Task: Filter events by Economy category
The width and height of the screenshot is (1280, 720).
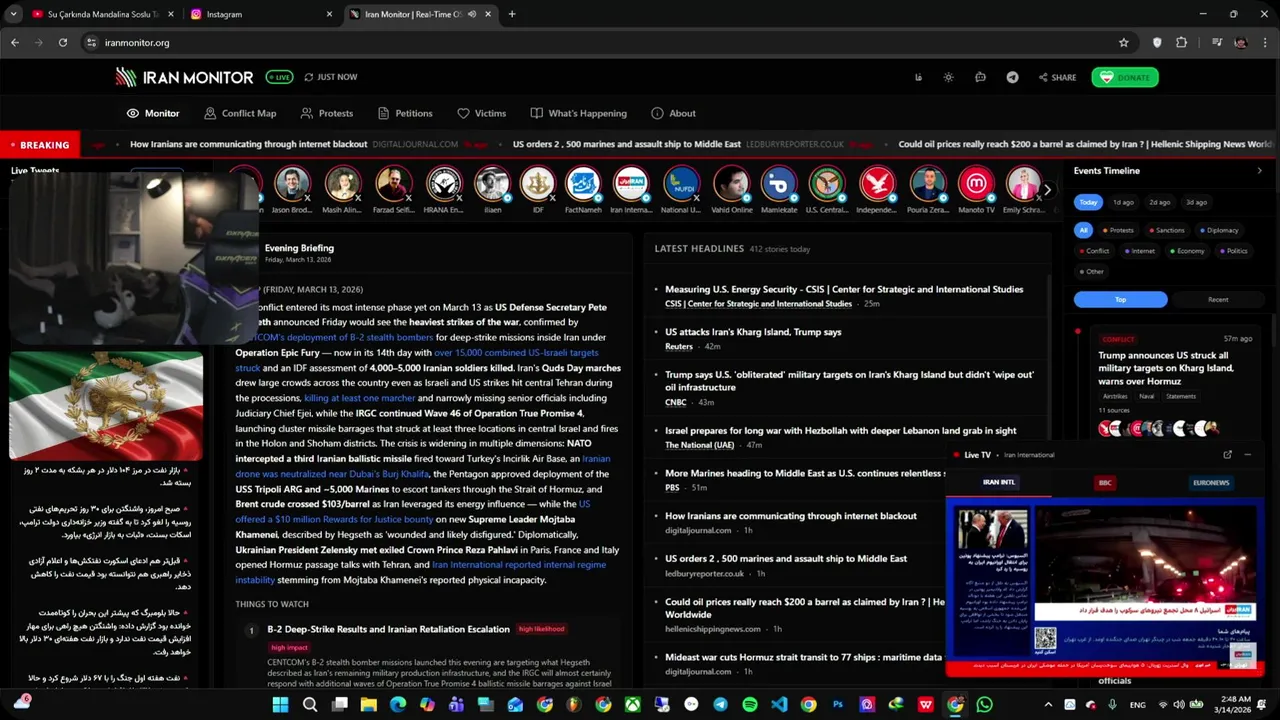Action: [x=1187, y=251]
